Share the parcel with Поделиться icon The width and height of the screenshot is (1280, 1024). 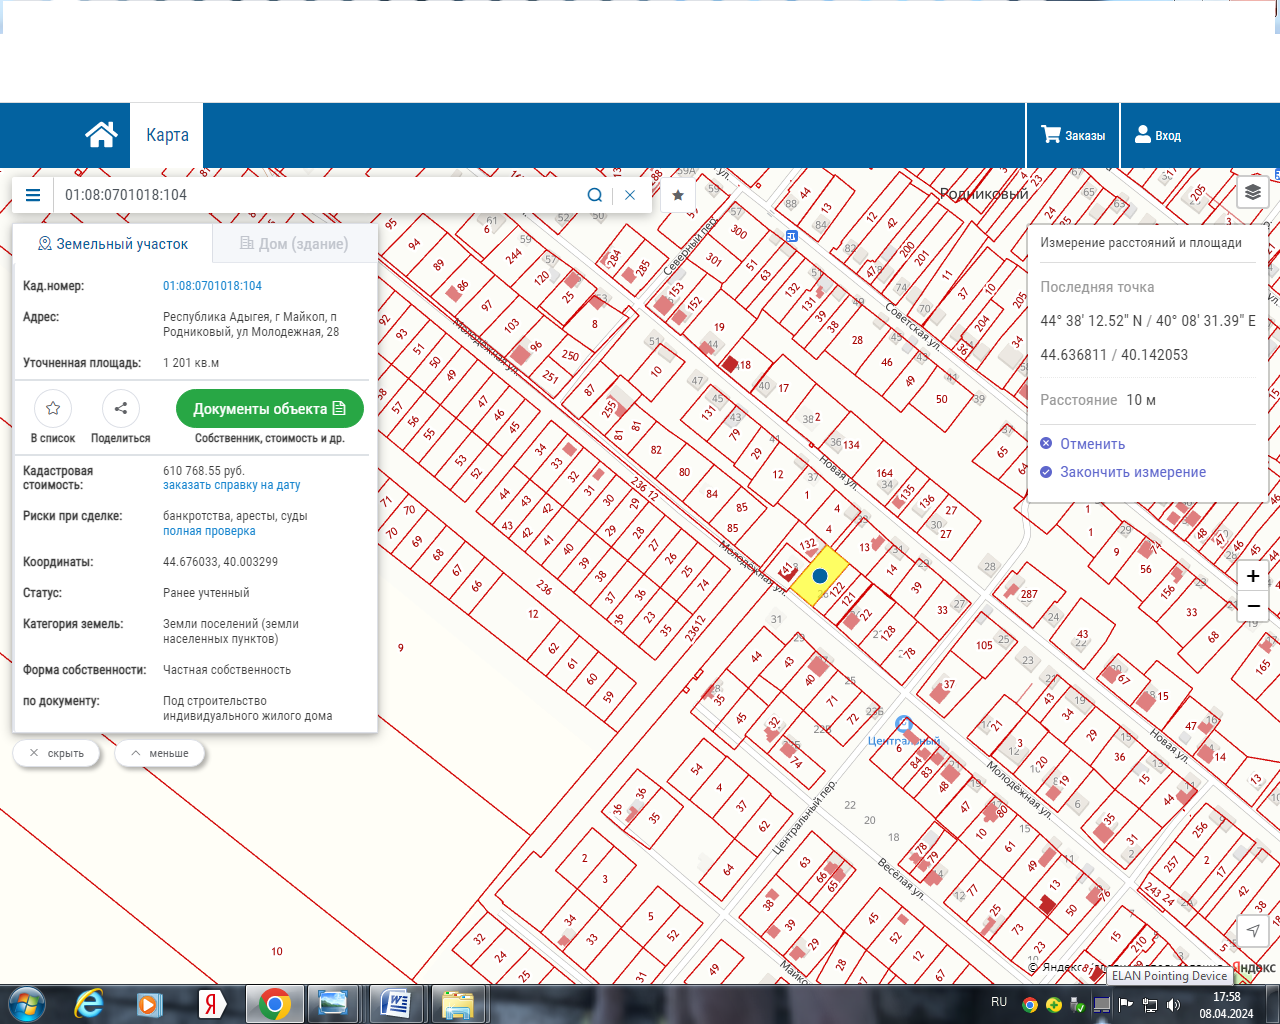click(121, 408)
